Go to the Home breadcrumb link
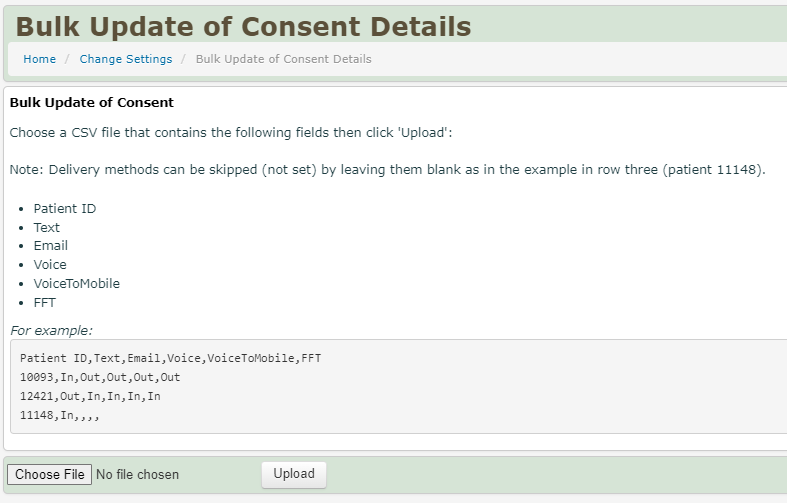Viewport: 787px width, 503px height. [39, 59]
